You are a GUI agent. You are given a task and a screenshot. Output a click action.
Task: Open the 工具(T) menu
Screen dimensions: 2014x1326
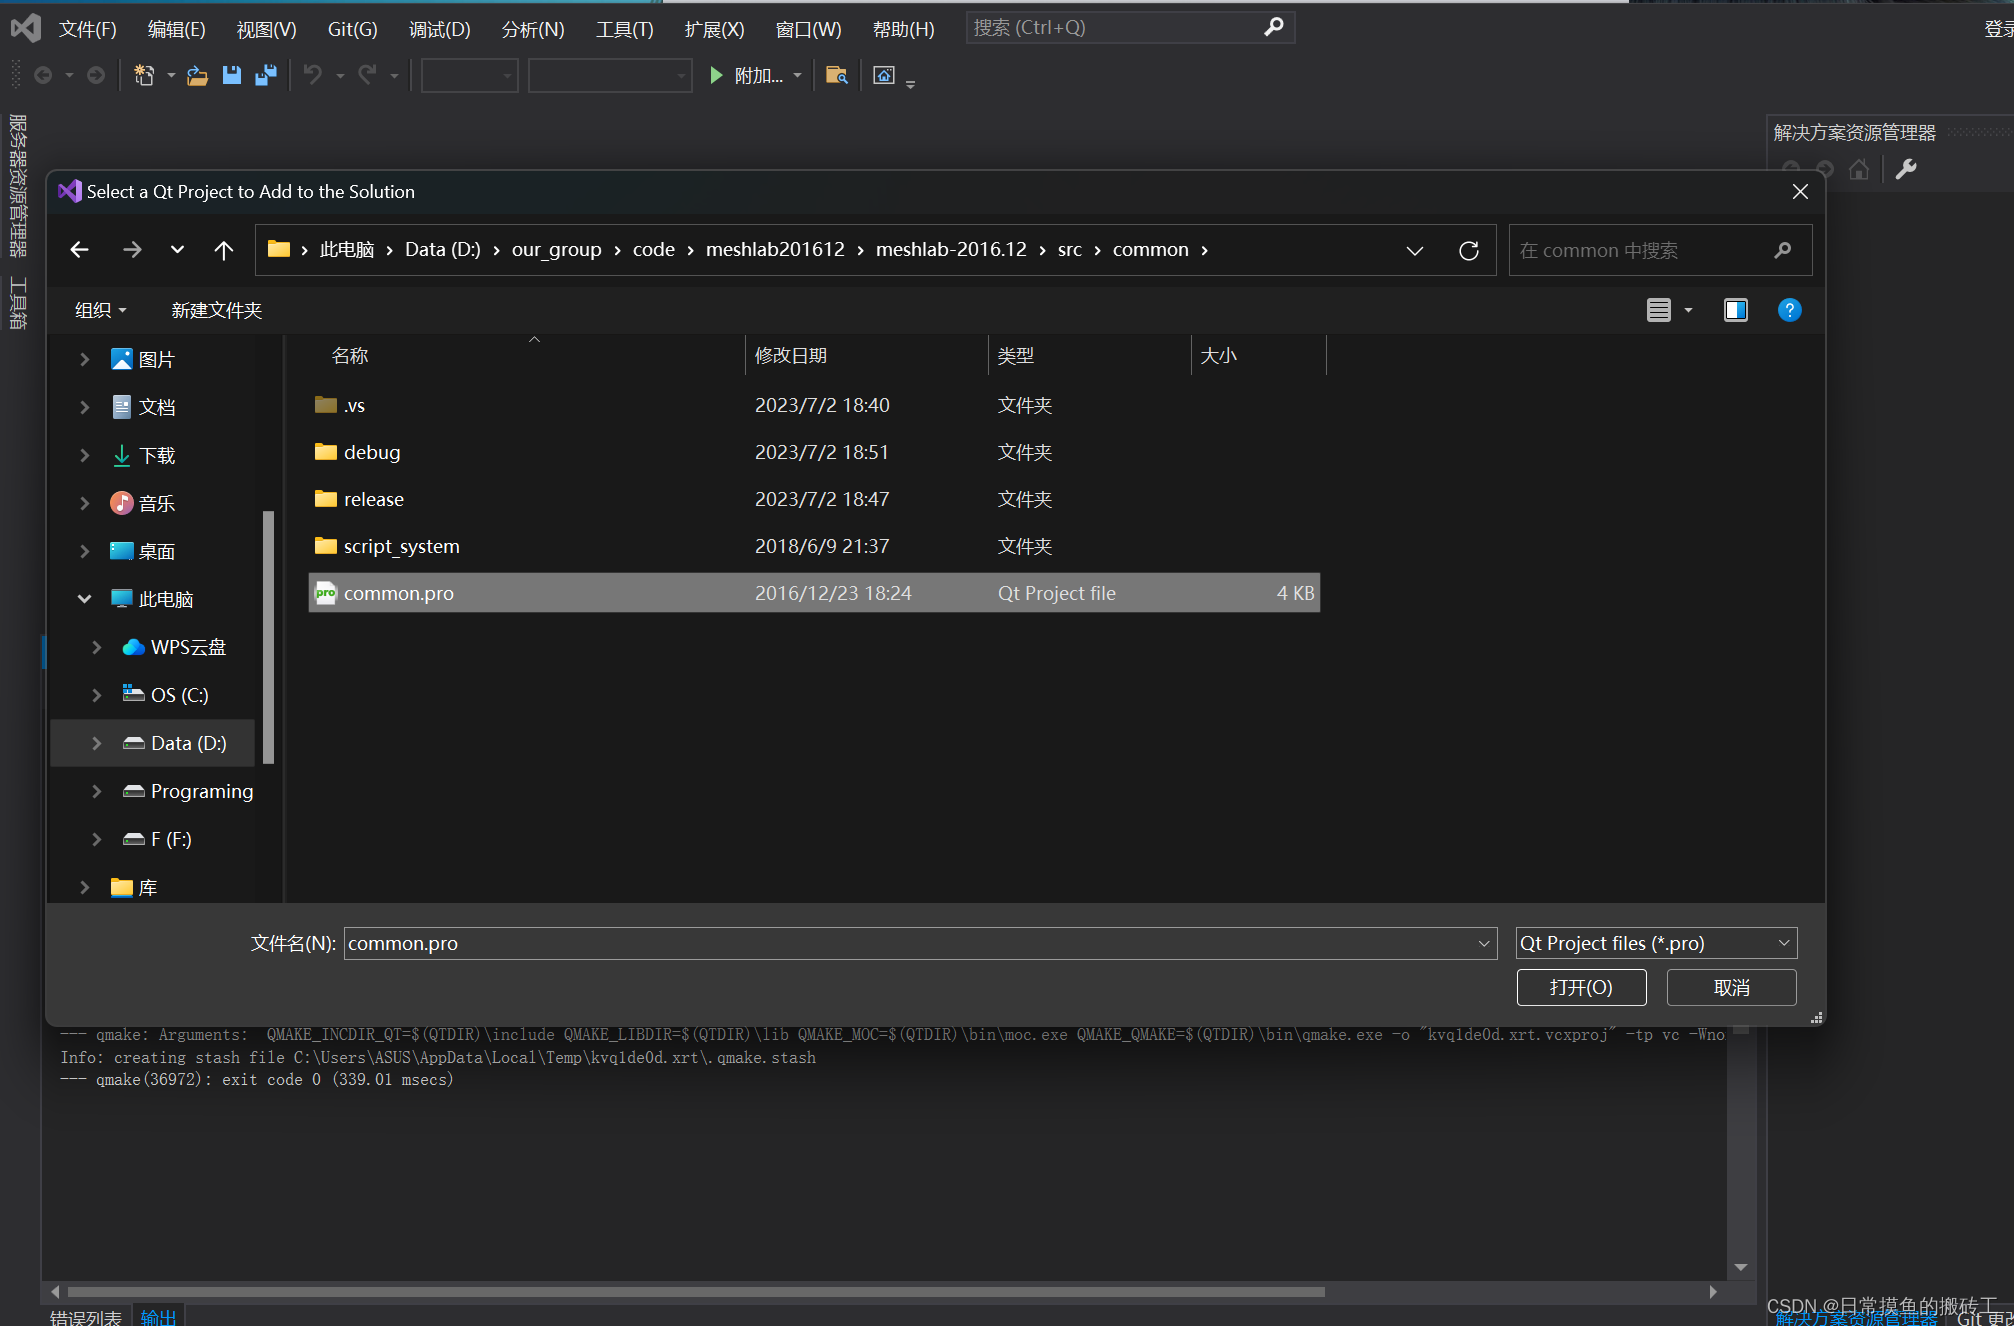click(x=624, y=29)
